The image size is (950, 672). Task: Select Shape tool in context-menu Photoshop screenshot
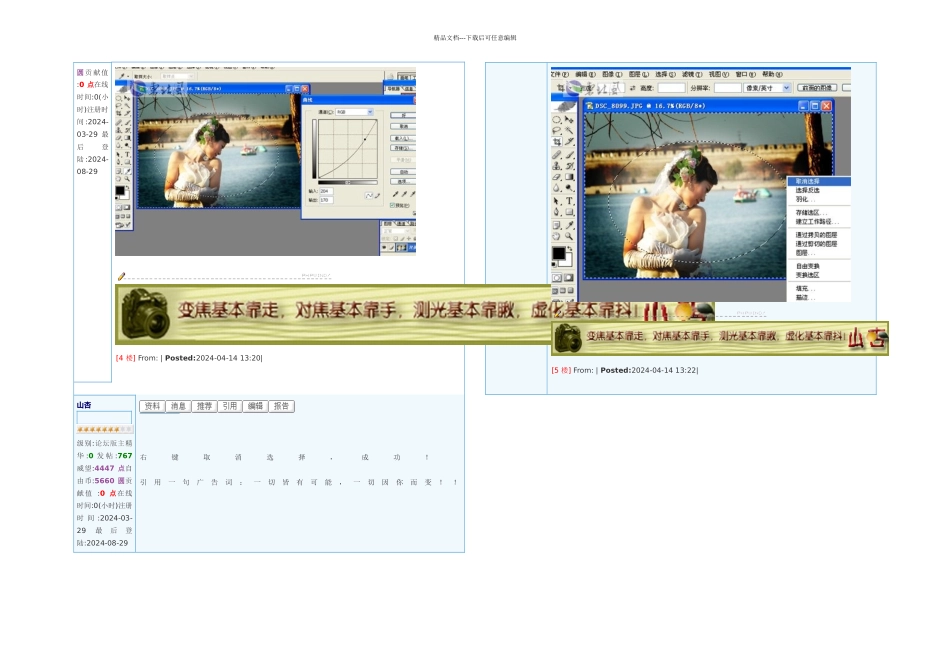pyautogui.click(x=569, y=212)
